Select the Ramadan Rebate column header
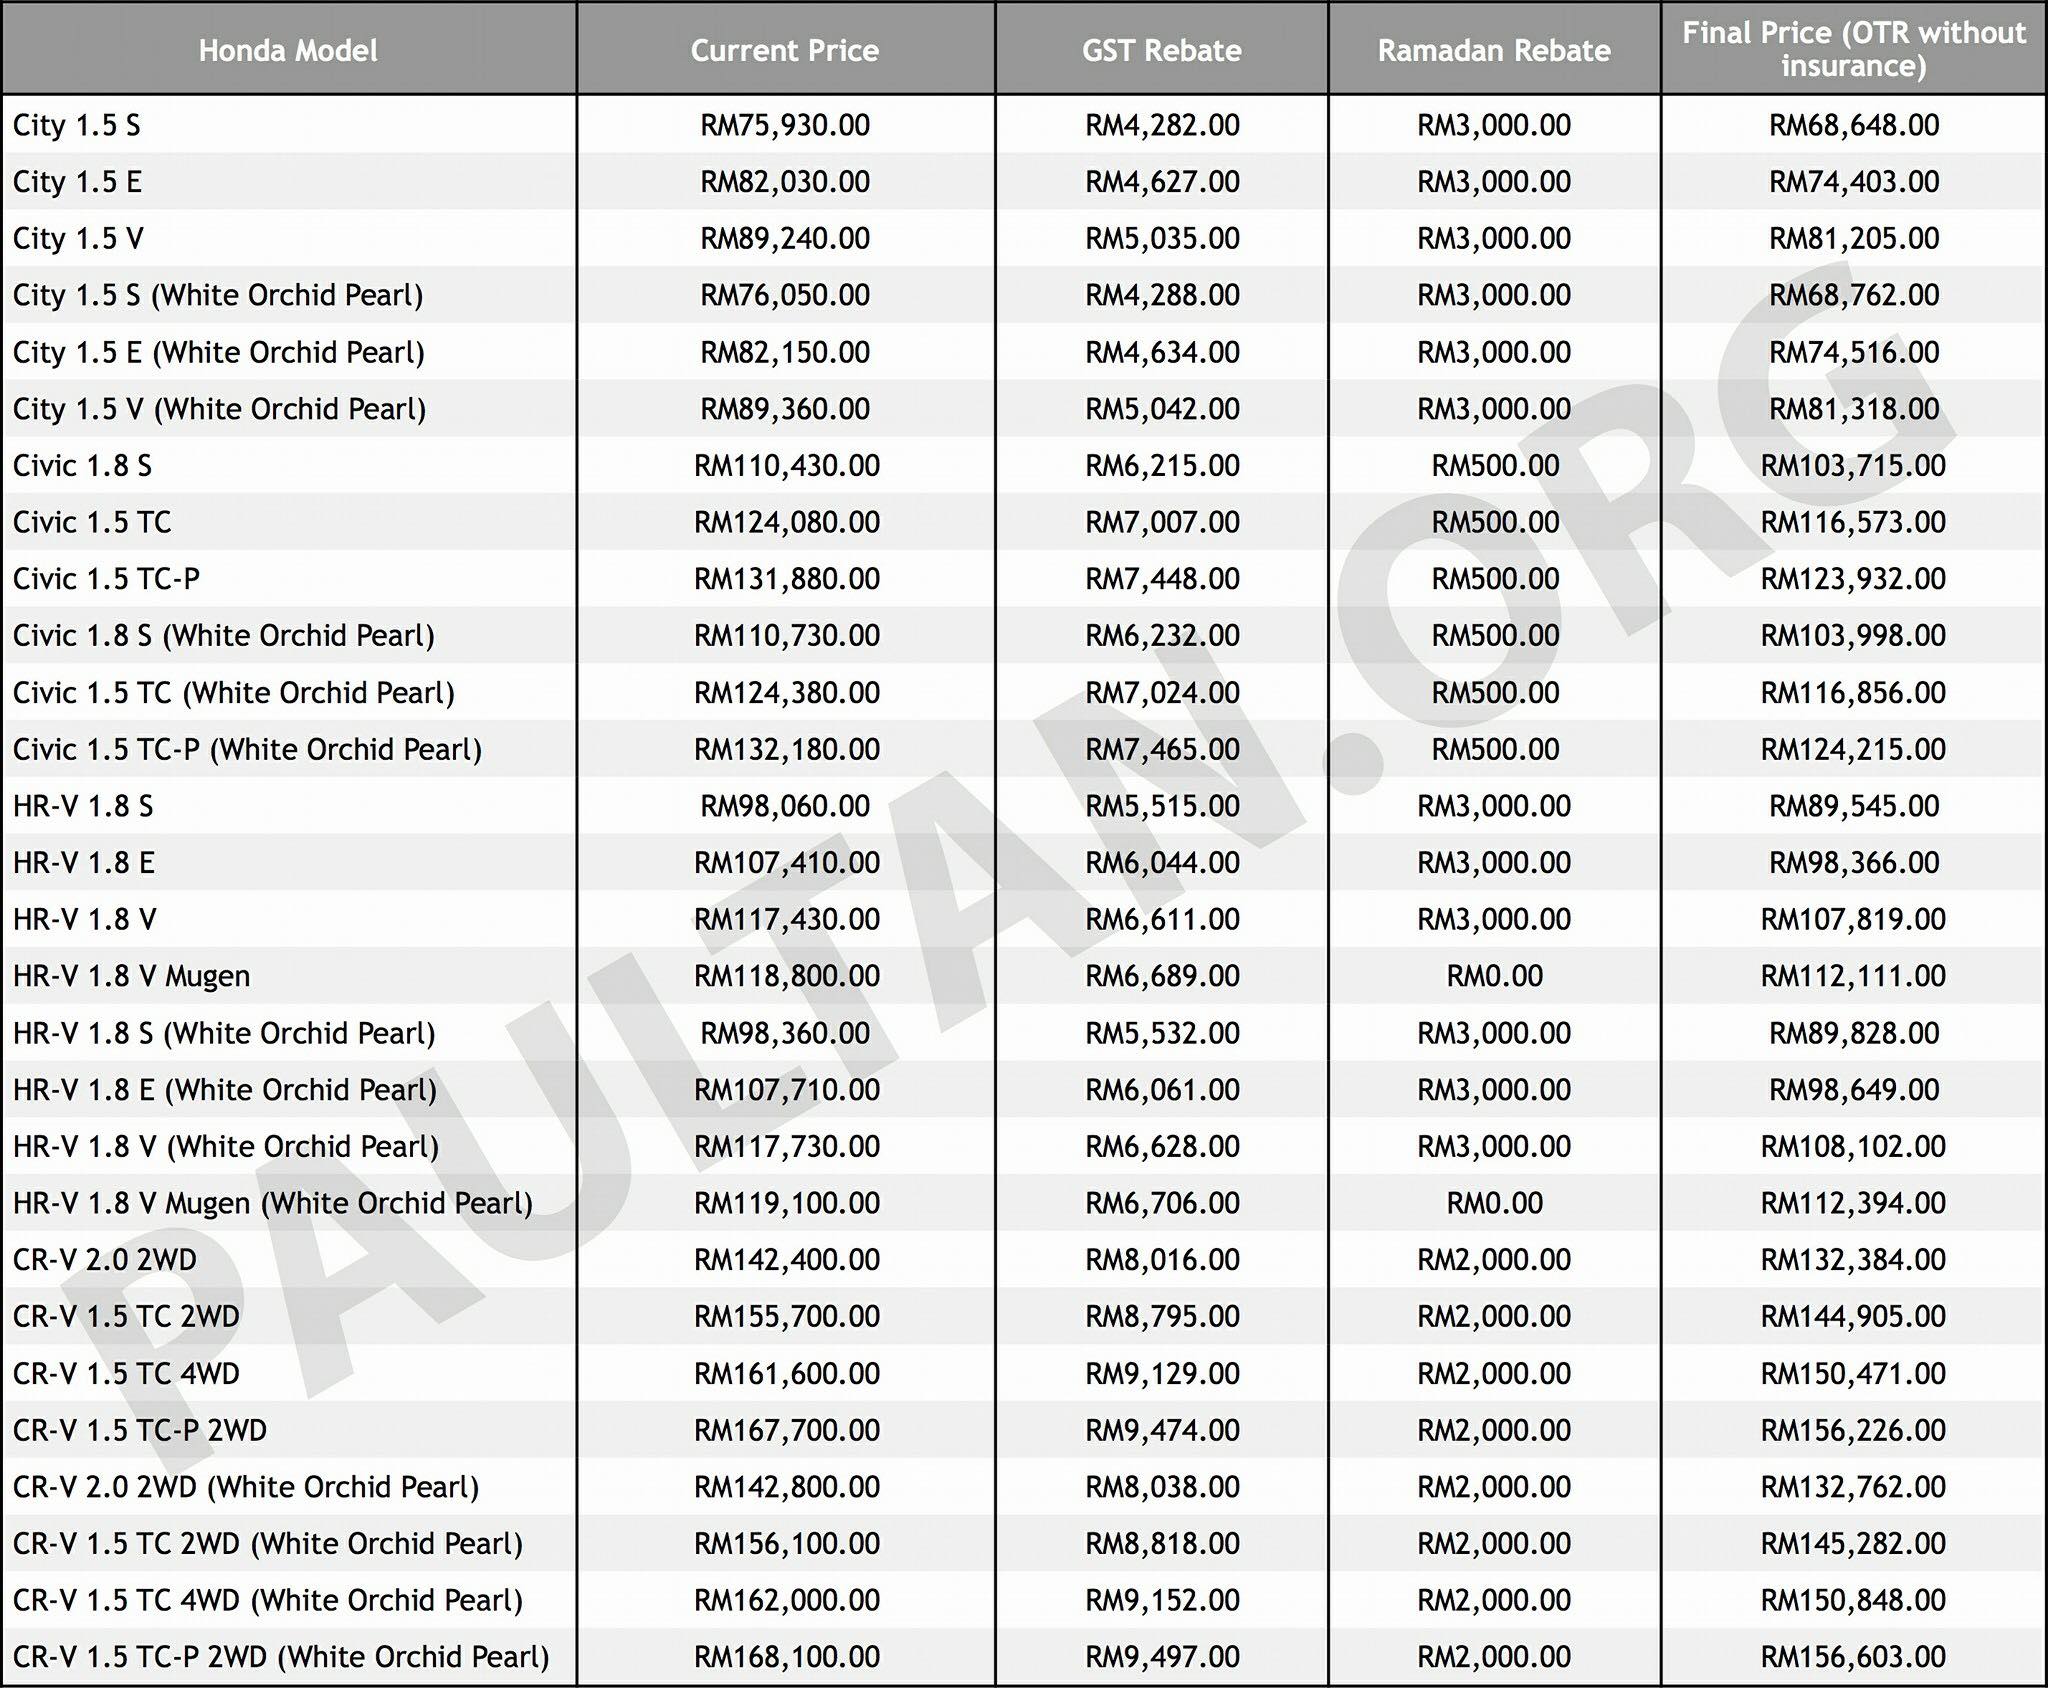Screen dimensions: 2048x1688 coord(1494,50)
